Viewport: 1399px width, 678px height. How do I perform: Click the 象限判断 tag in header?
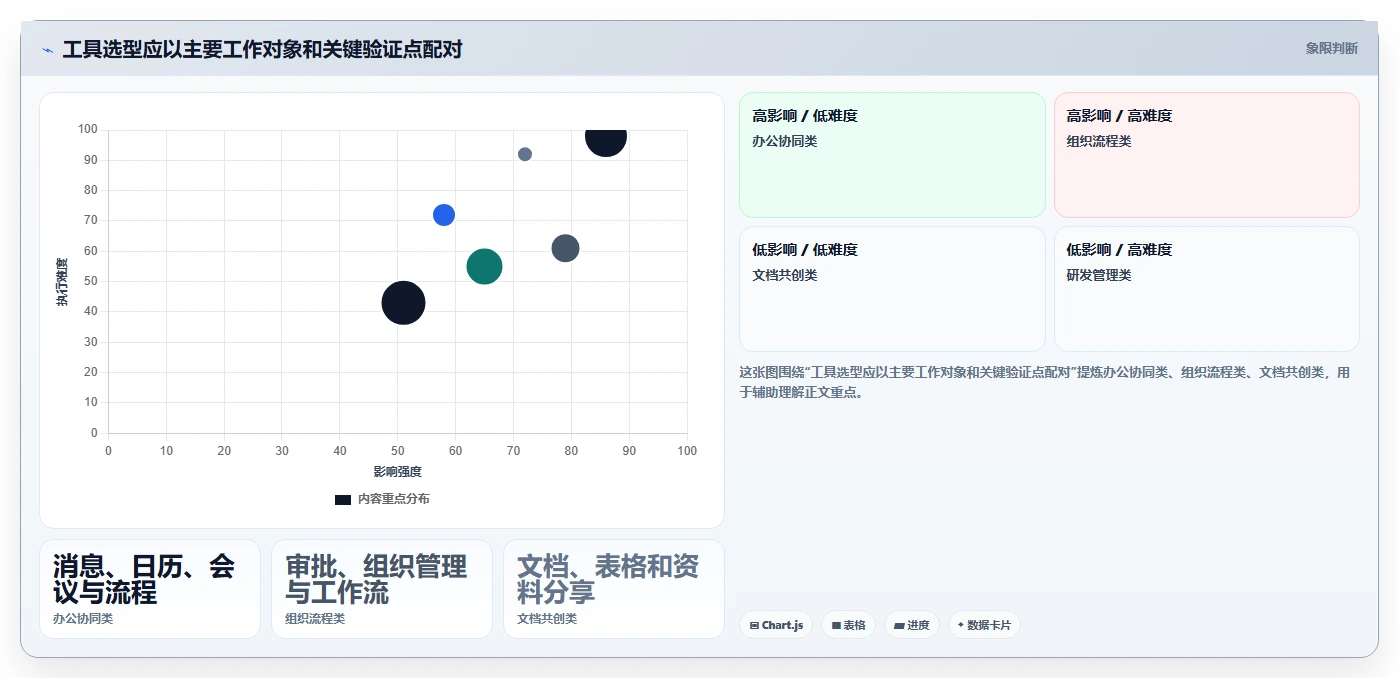(x=1331, y=48)
